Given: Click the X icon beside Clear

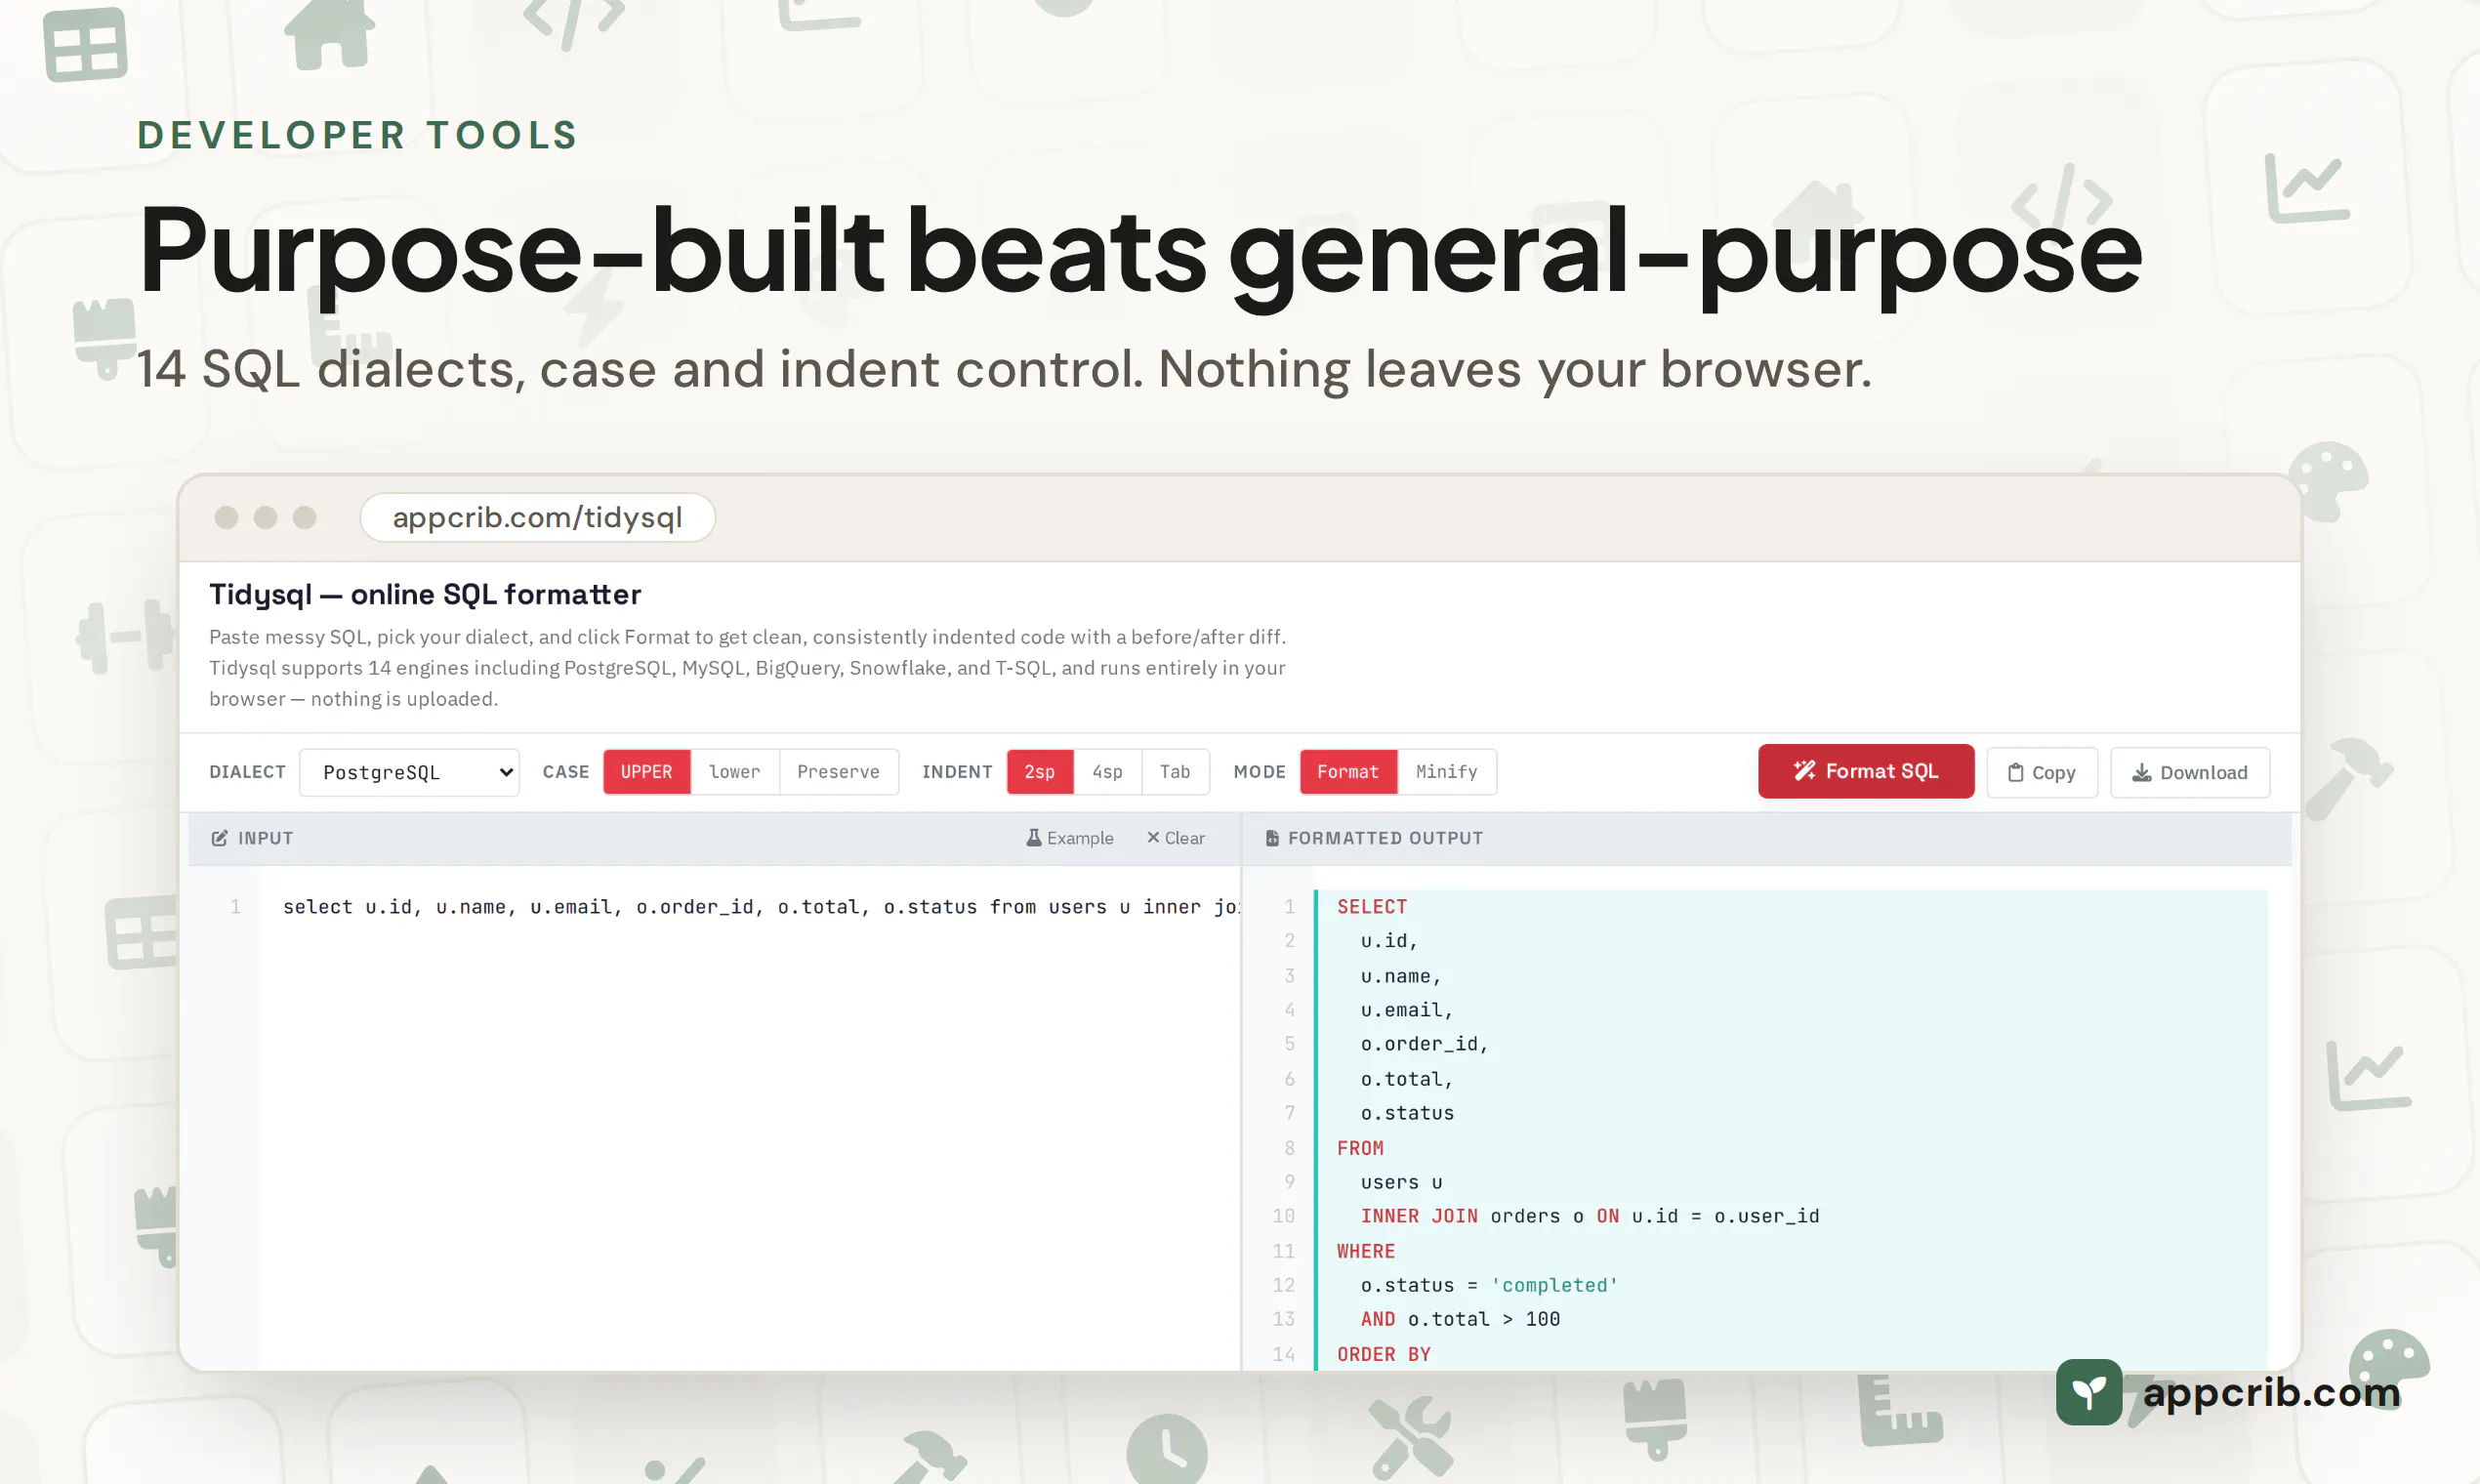Looking at the screenshot, I should click(1152, 838).
